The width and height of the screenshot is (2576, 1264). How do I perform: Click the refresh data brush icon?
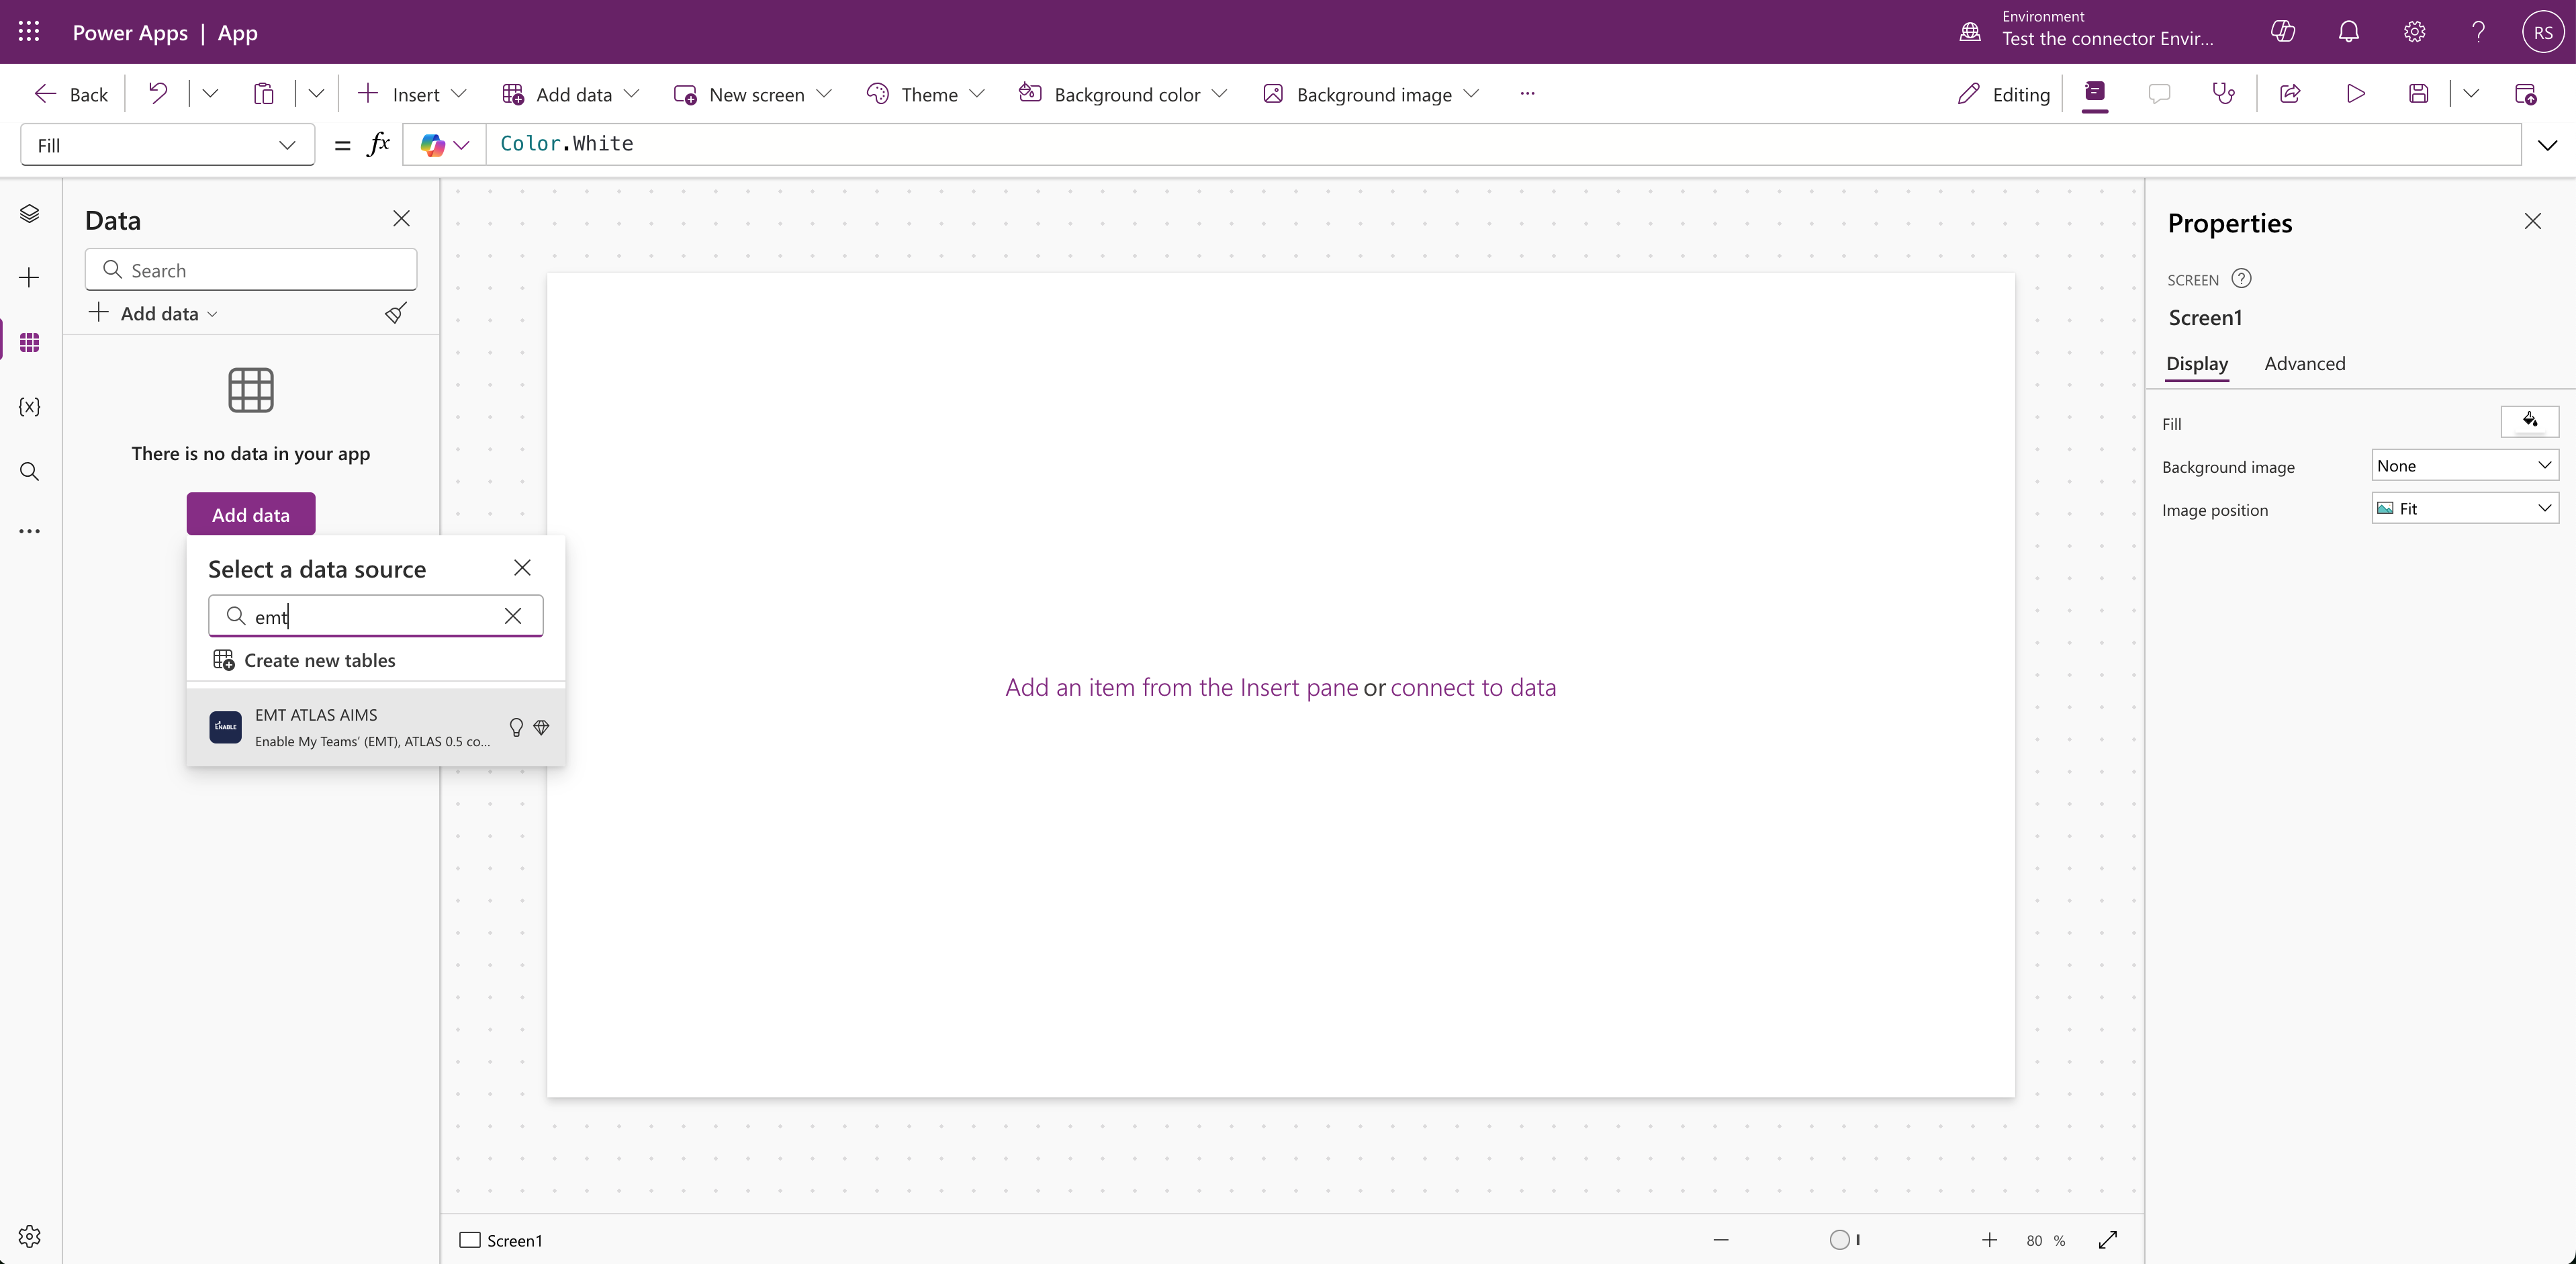396,313
